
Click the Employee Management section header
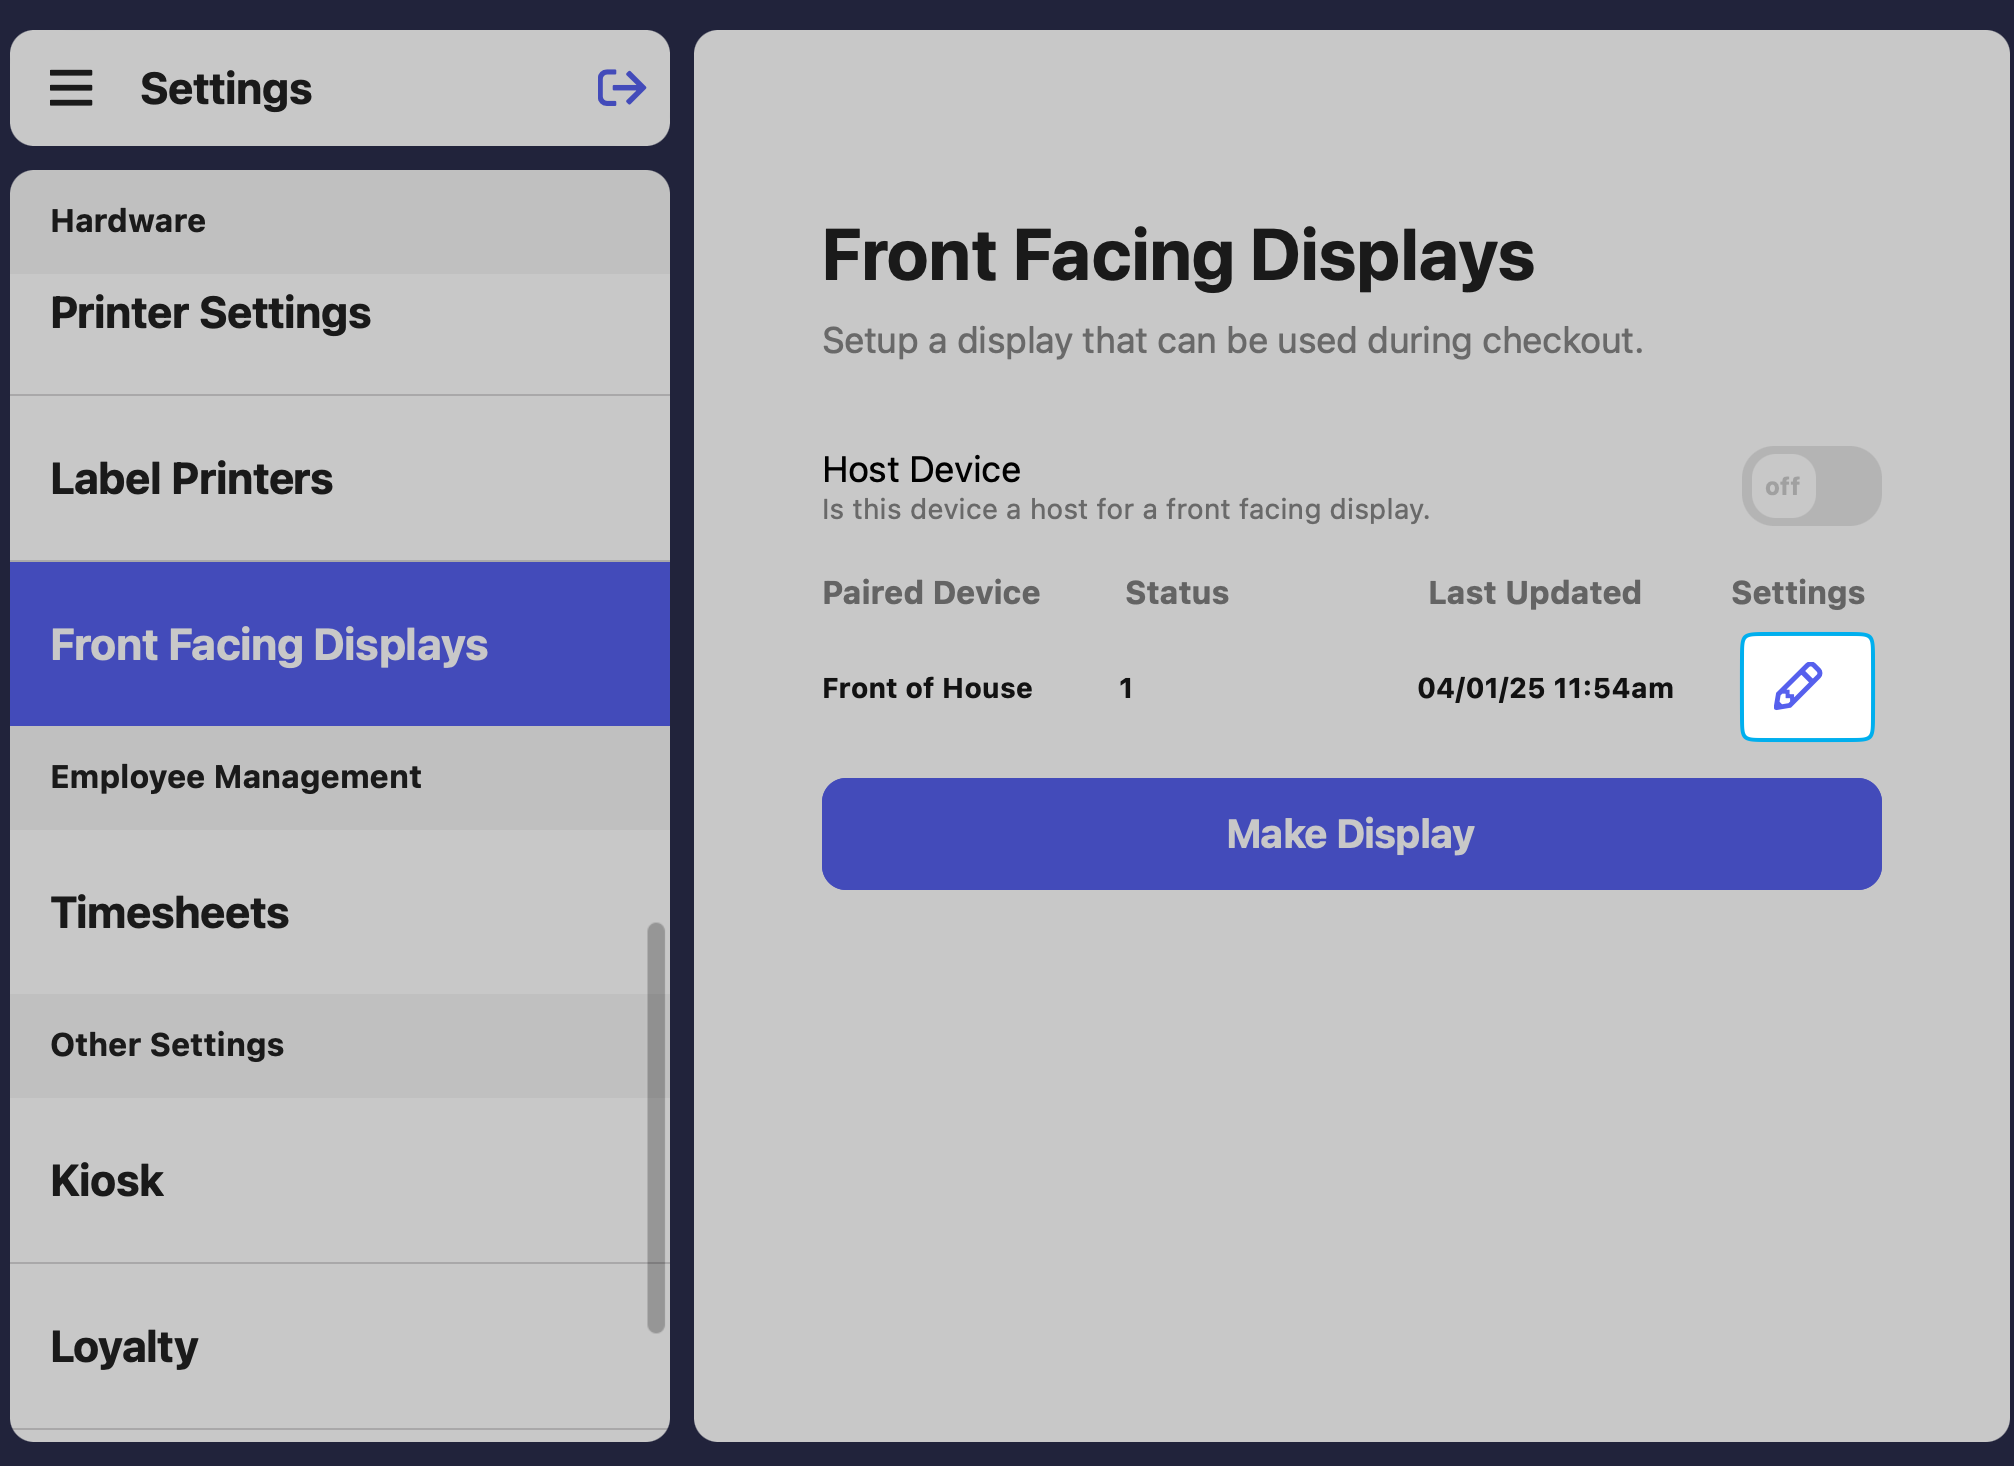click(x=236, y=777)
